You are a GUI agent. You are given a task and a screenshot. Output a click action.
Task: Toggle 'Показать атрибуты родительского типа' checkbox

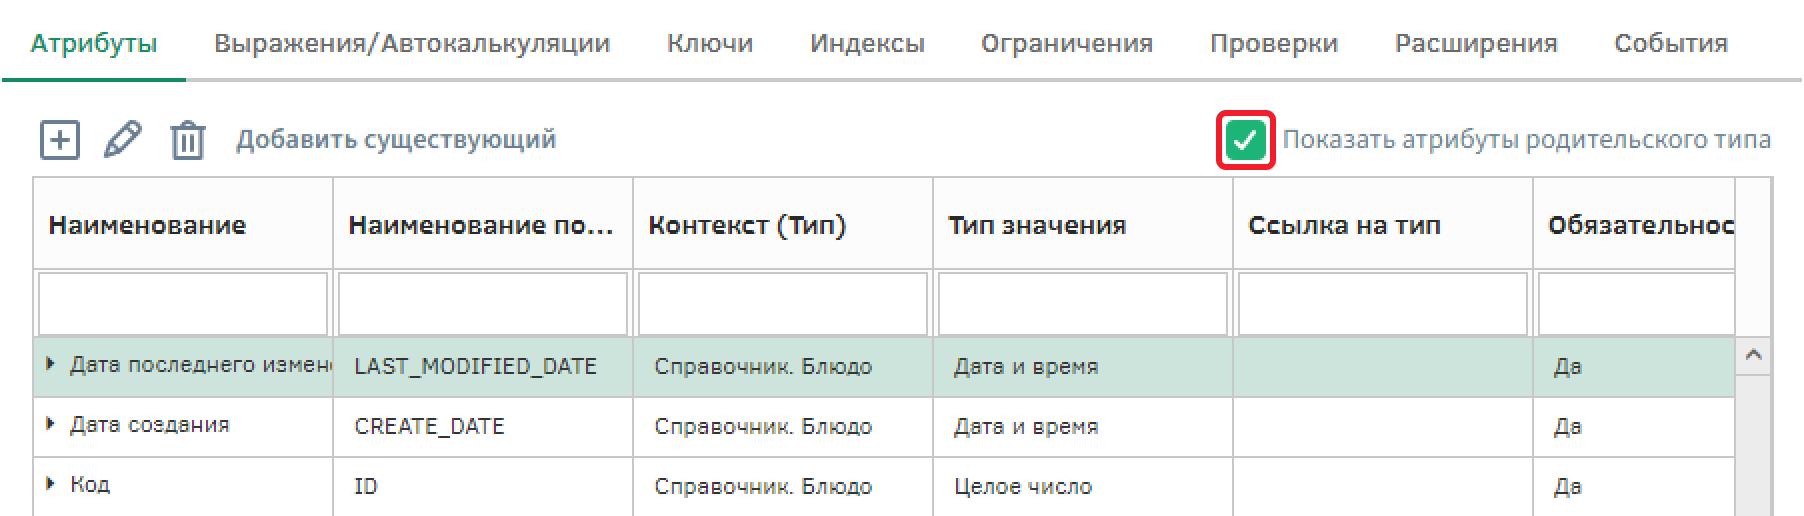click(x=1245, y=140)
